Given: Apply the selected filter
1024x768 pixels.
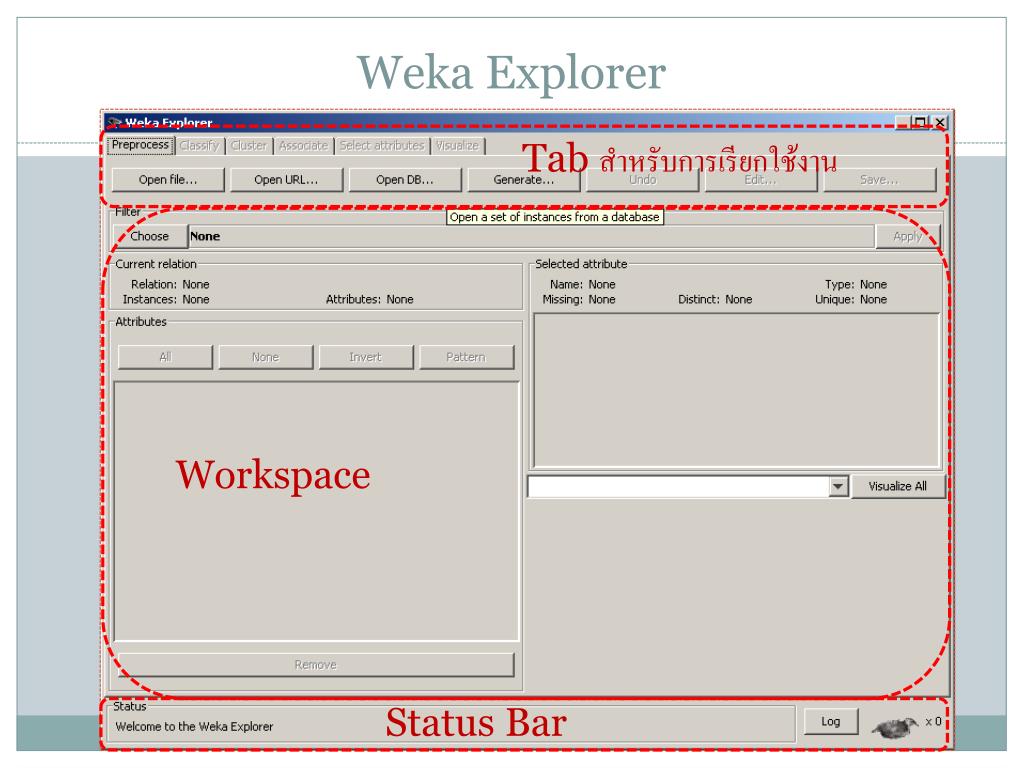Looking at the screenshot, I should pos(908,236).
